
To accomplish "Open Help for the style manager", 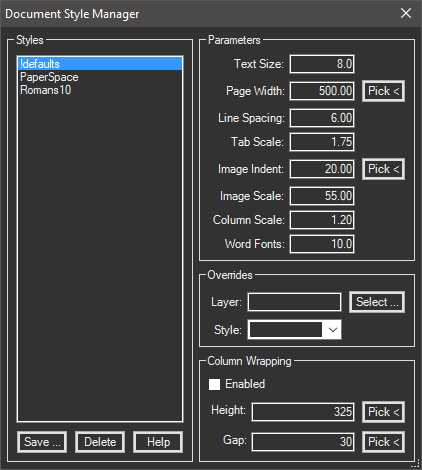I will [x=158, y=442].
